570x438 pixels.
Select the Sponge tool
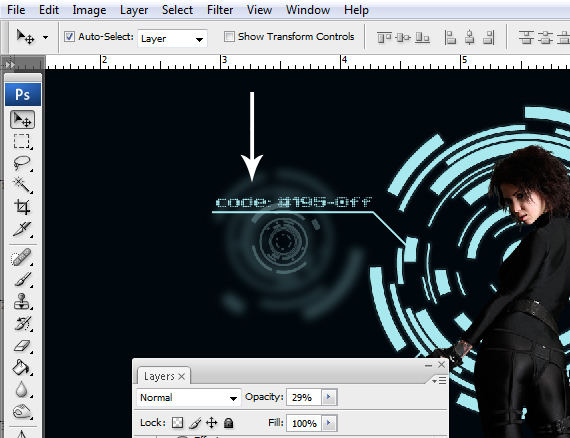click(22, 411)
